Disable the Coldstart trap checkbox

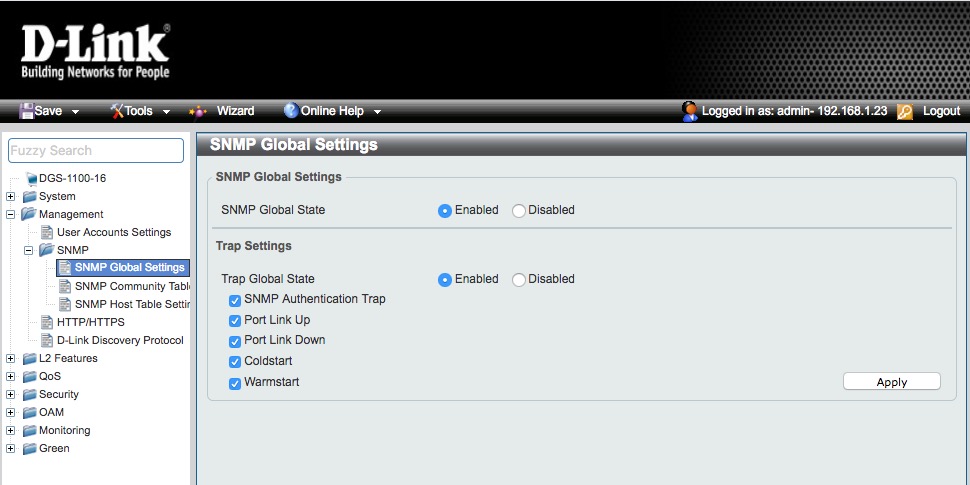point(235,362)
